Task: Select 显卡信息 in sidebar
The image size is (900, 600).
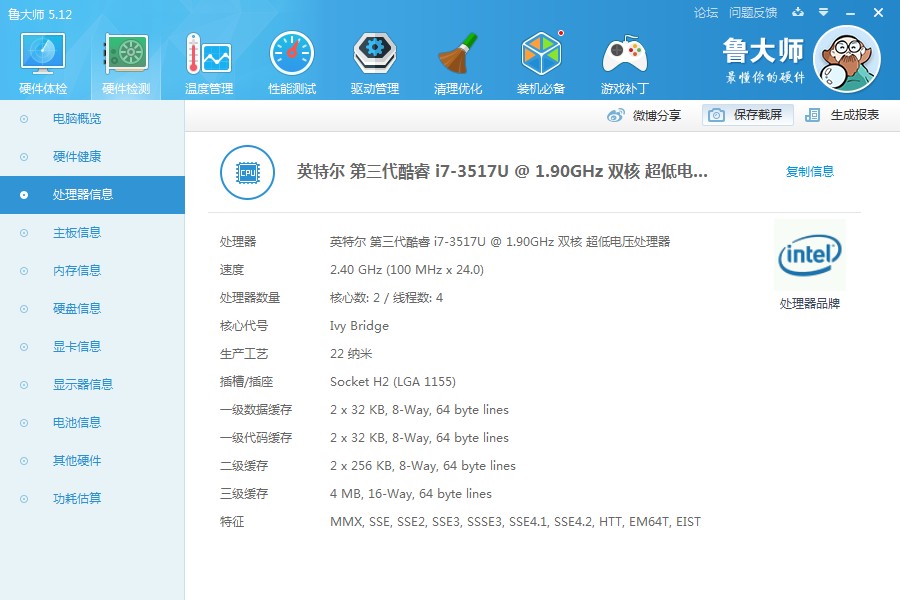Action: click(92, 347)
